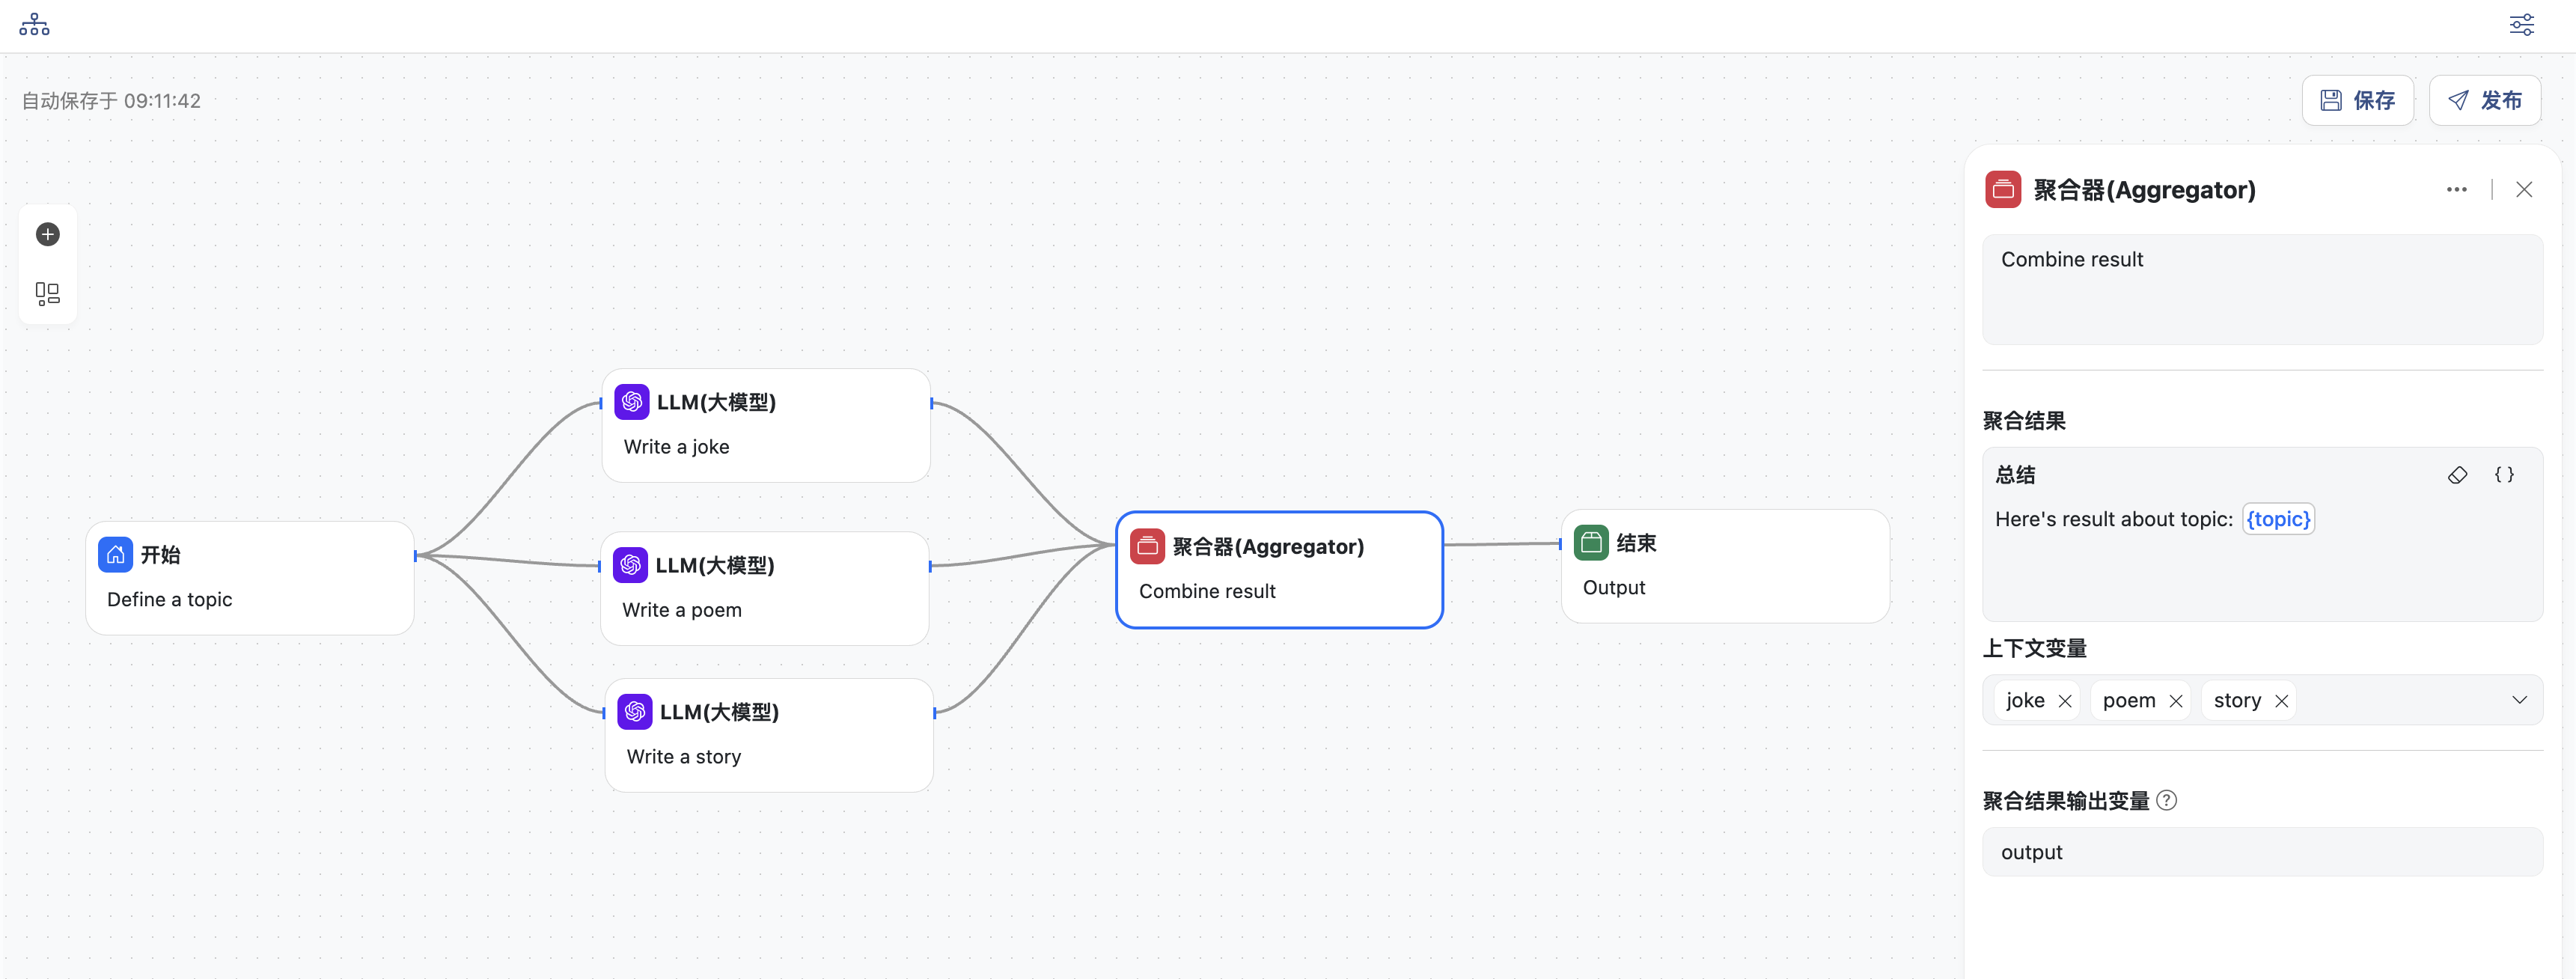Select the 结束 Output end node

(x=1724, y=566)
